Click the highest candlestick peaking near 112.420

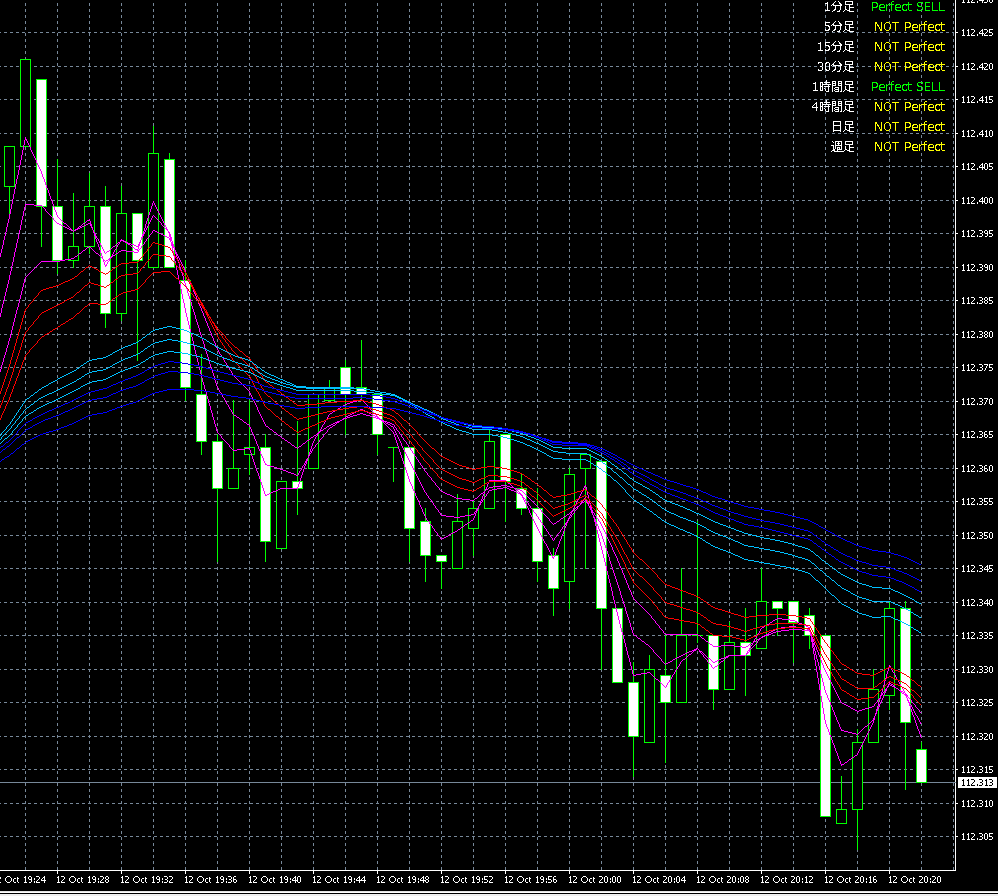click(25, 100)
